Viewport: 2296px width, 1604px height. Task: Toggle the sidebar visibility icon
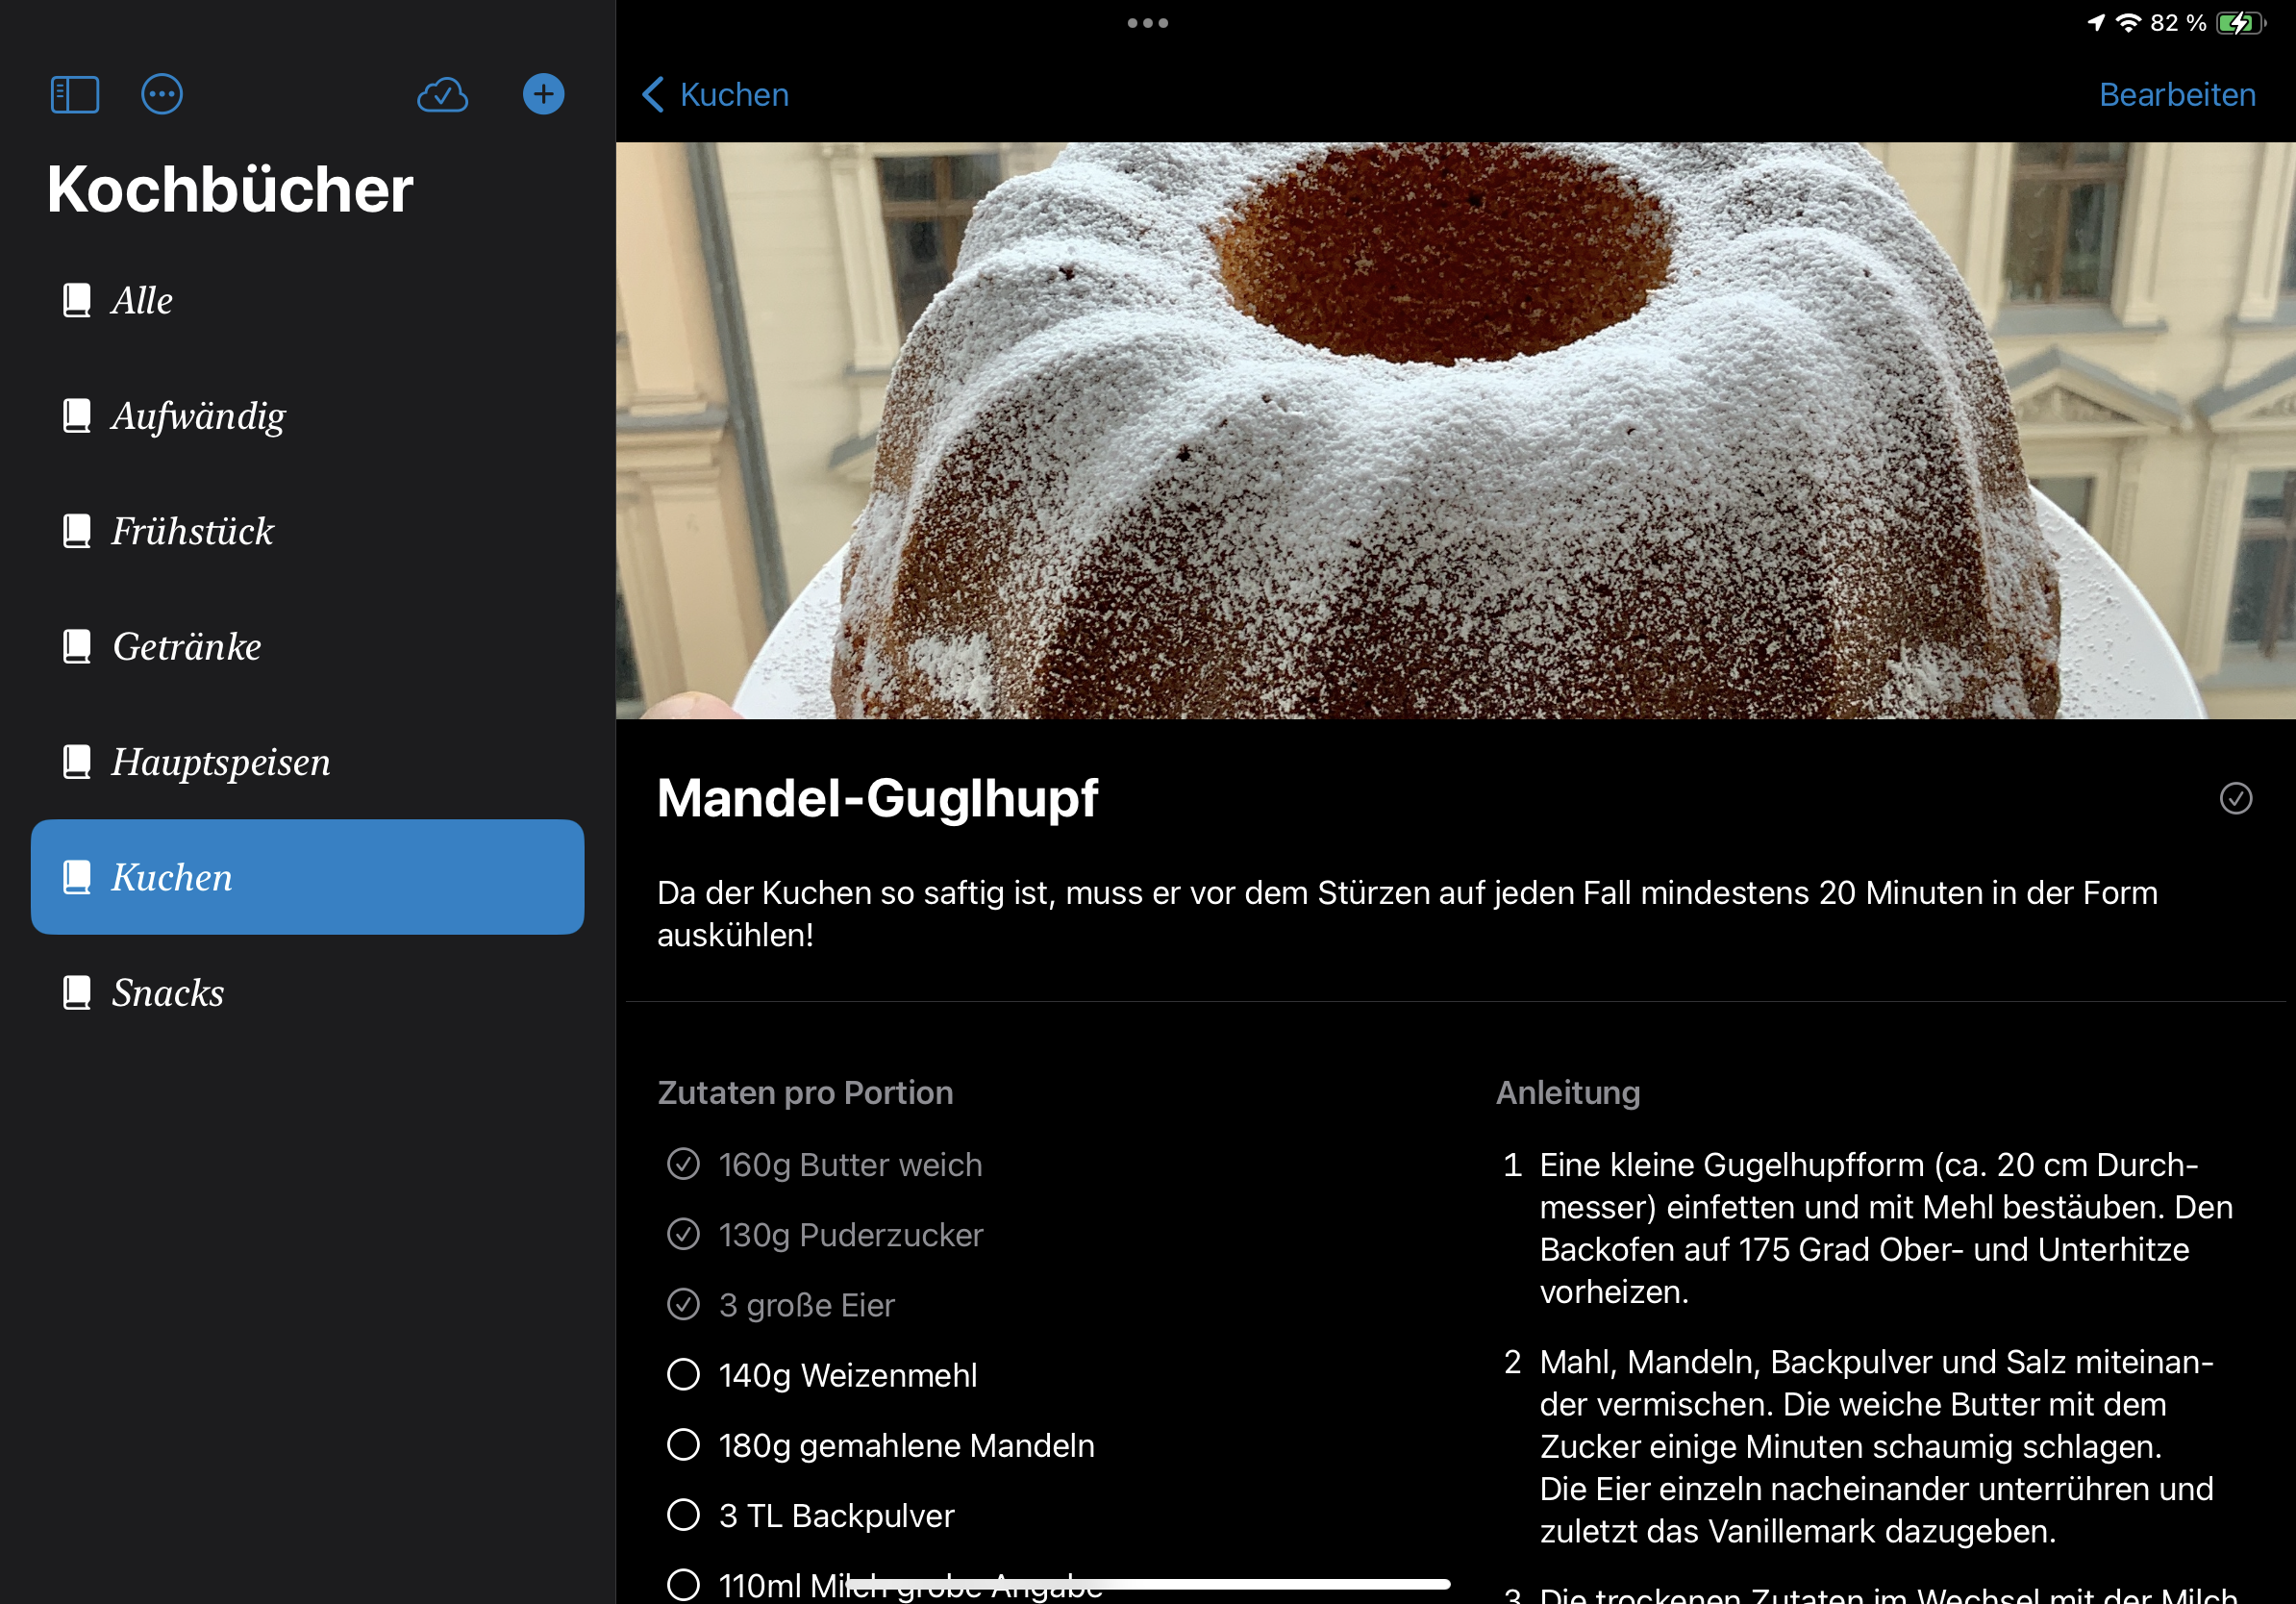[x=74, y=93]
